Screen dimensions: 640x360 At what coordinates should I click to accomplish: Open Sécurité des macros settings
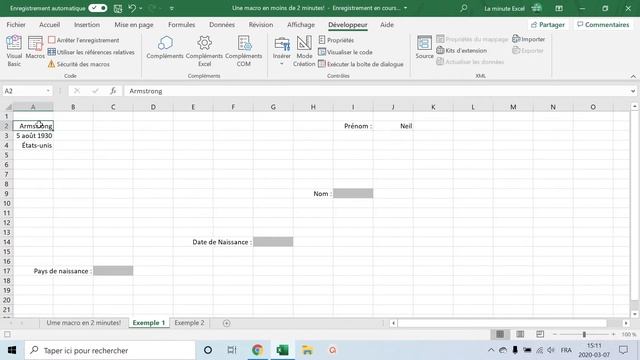(79, 64)
